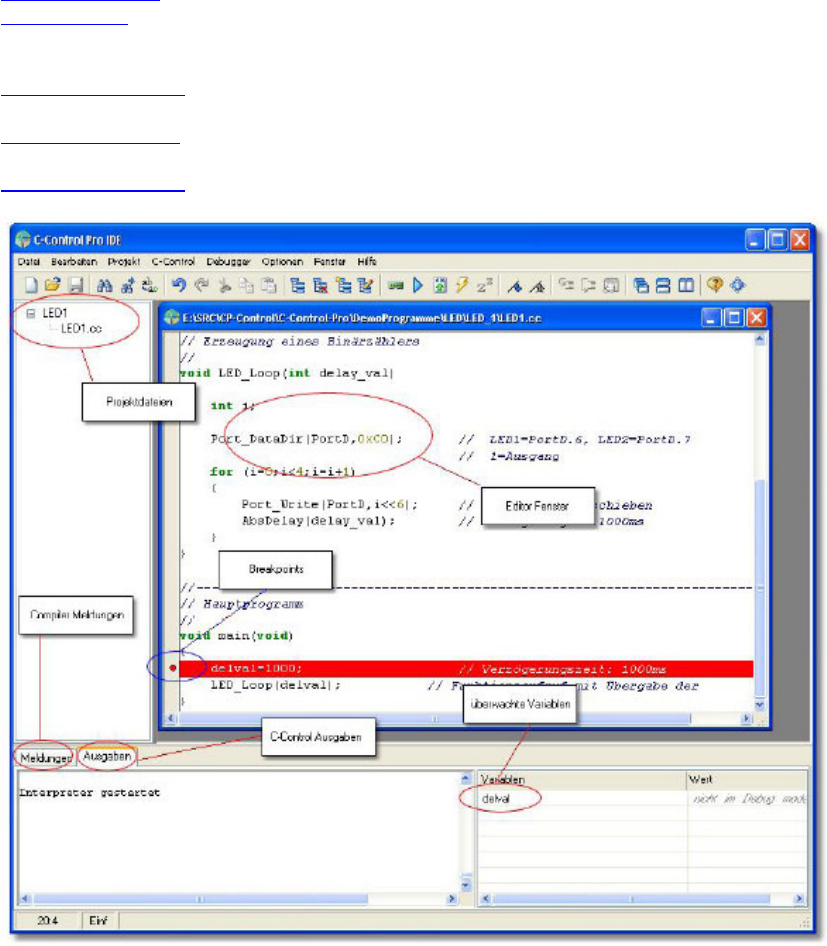Viewport: 827px width, 946px height.
Task: Click the highlighted 'delval=1000;' line
Action: tap(466, 668)
